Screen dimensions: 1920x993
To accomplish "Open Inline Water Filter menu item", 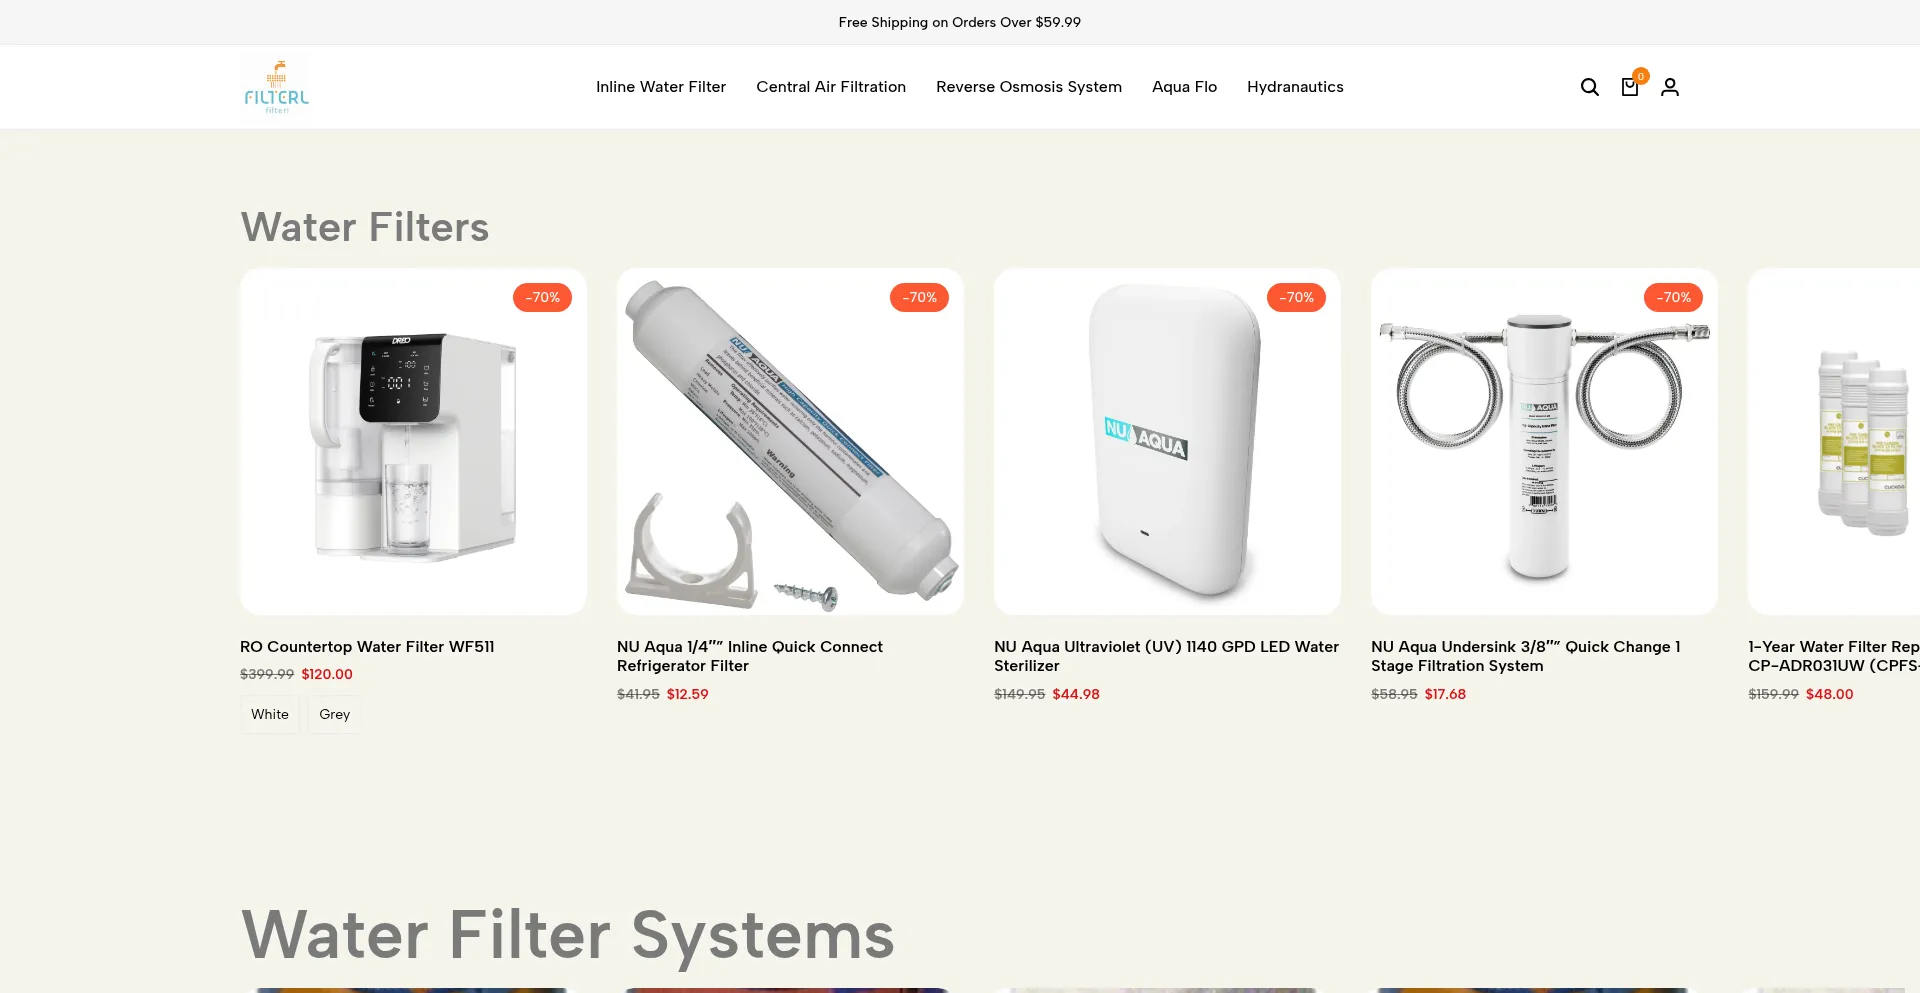I will click(x=661, y=87).
